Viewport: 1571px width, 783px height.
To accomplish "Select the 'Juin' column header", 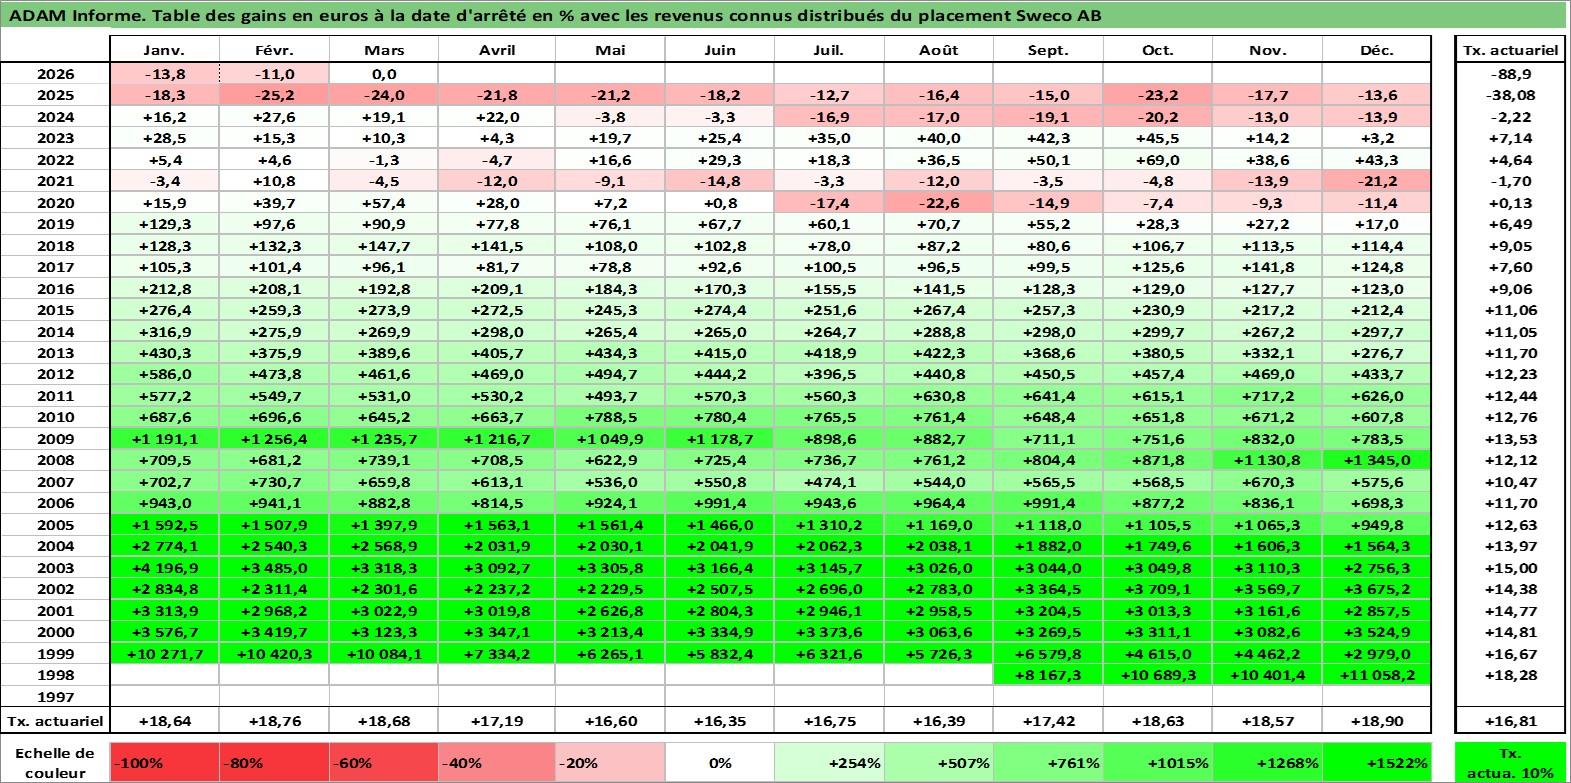I will (x=720, y=50).
